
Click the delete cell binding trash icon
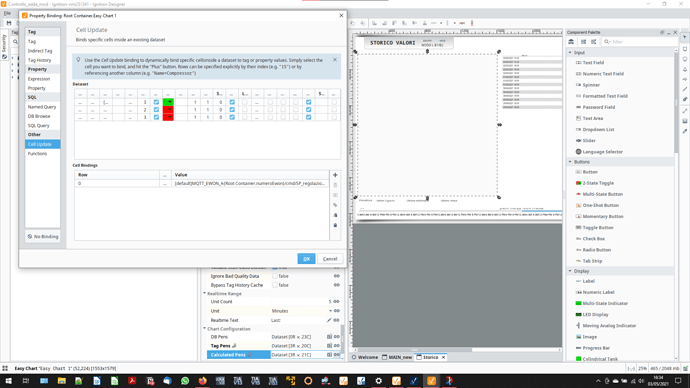[335, 185]
